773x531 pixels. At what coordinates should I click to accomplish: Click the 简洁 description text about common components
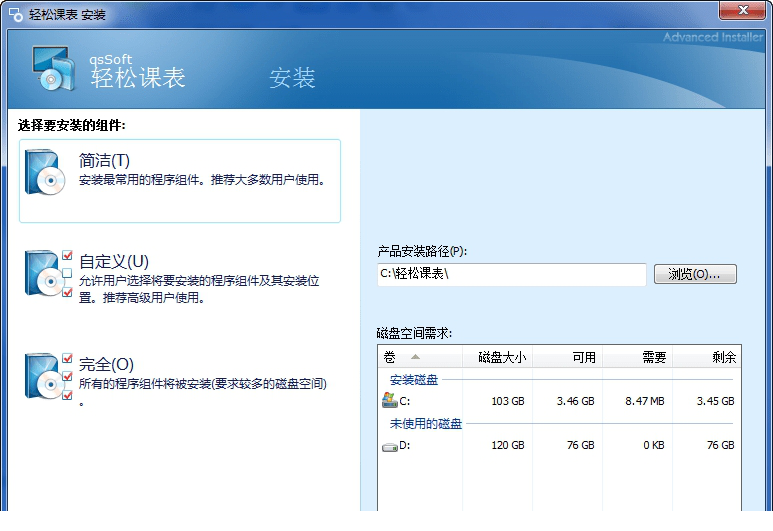(203, 180)
